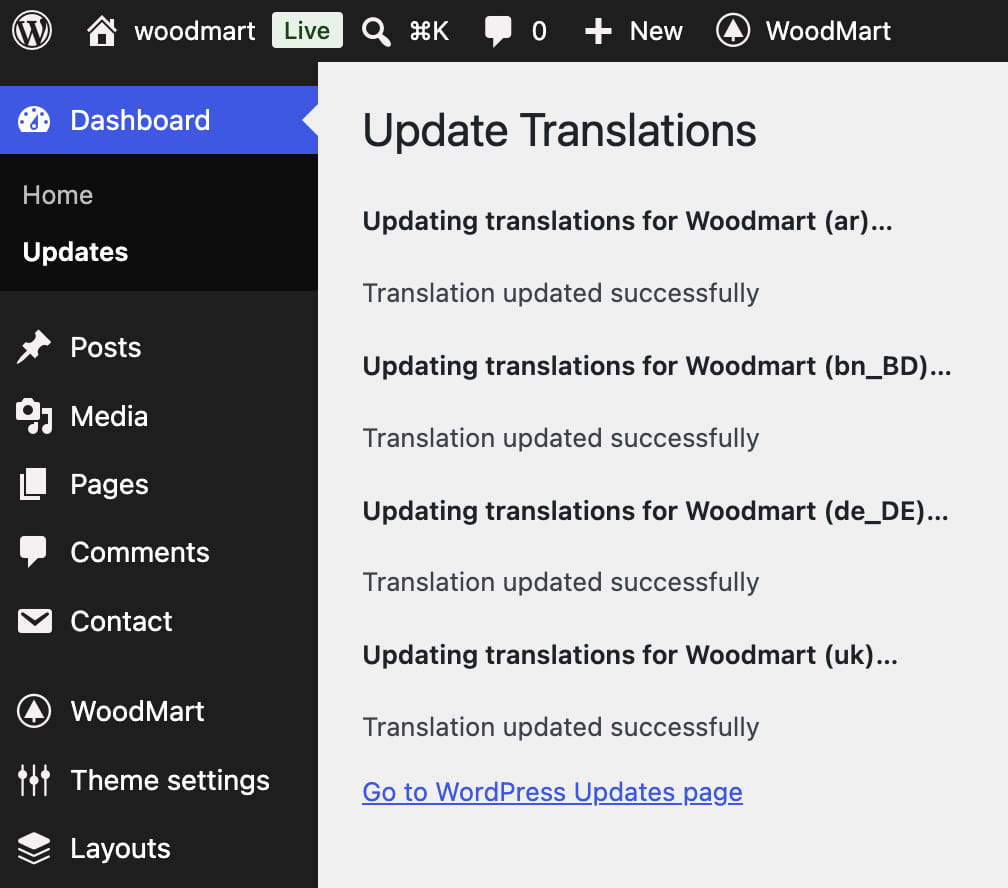Click 'Updating translations for Woodmart (bn_BD)…' text
Screen dimensions: 1008x888
click(656, 367)
